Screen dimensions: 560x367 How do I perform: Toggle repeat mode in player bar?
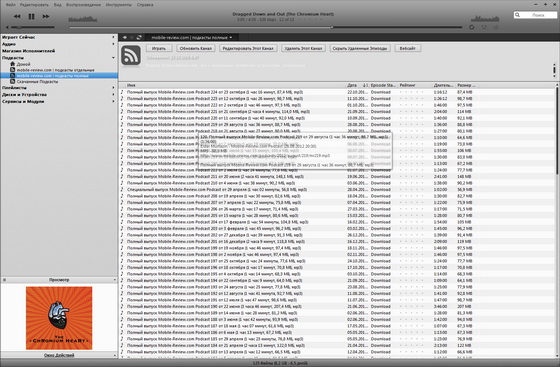(x=472, y=27)
